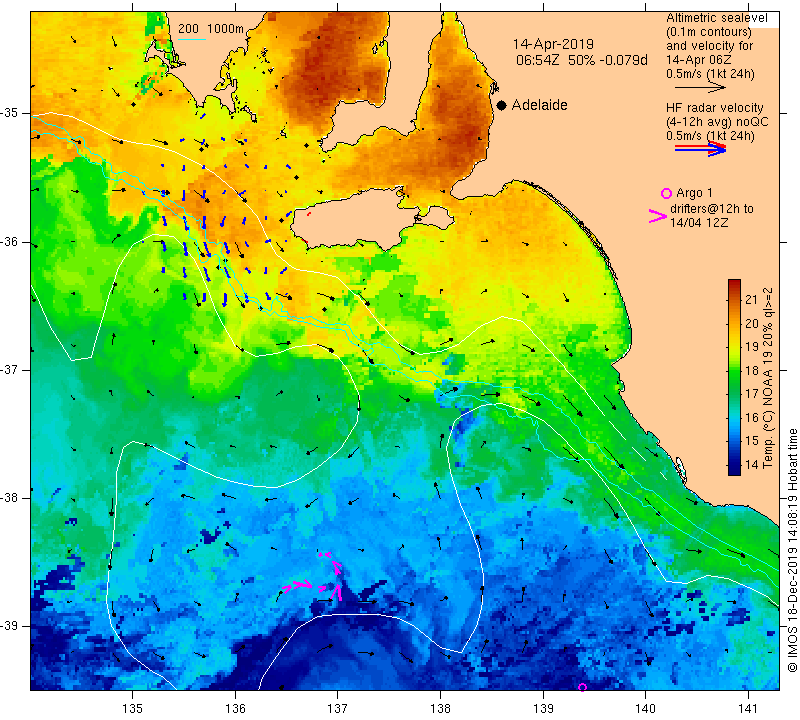
Task: Click the 14 degree label on colorbar
Action: pyautogui.click(x=751, y=464)
